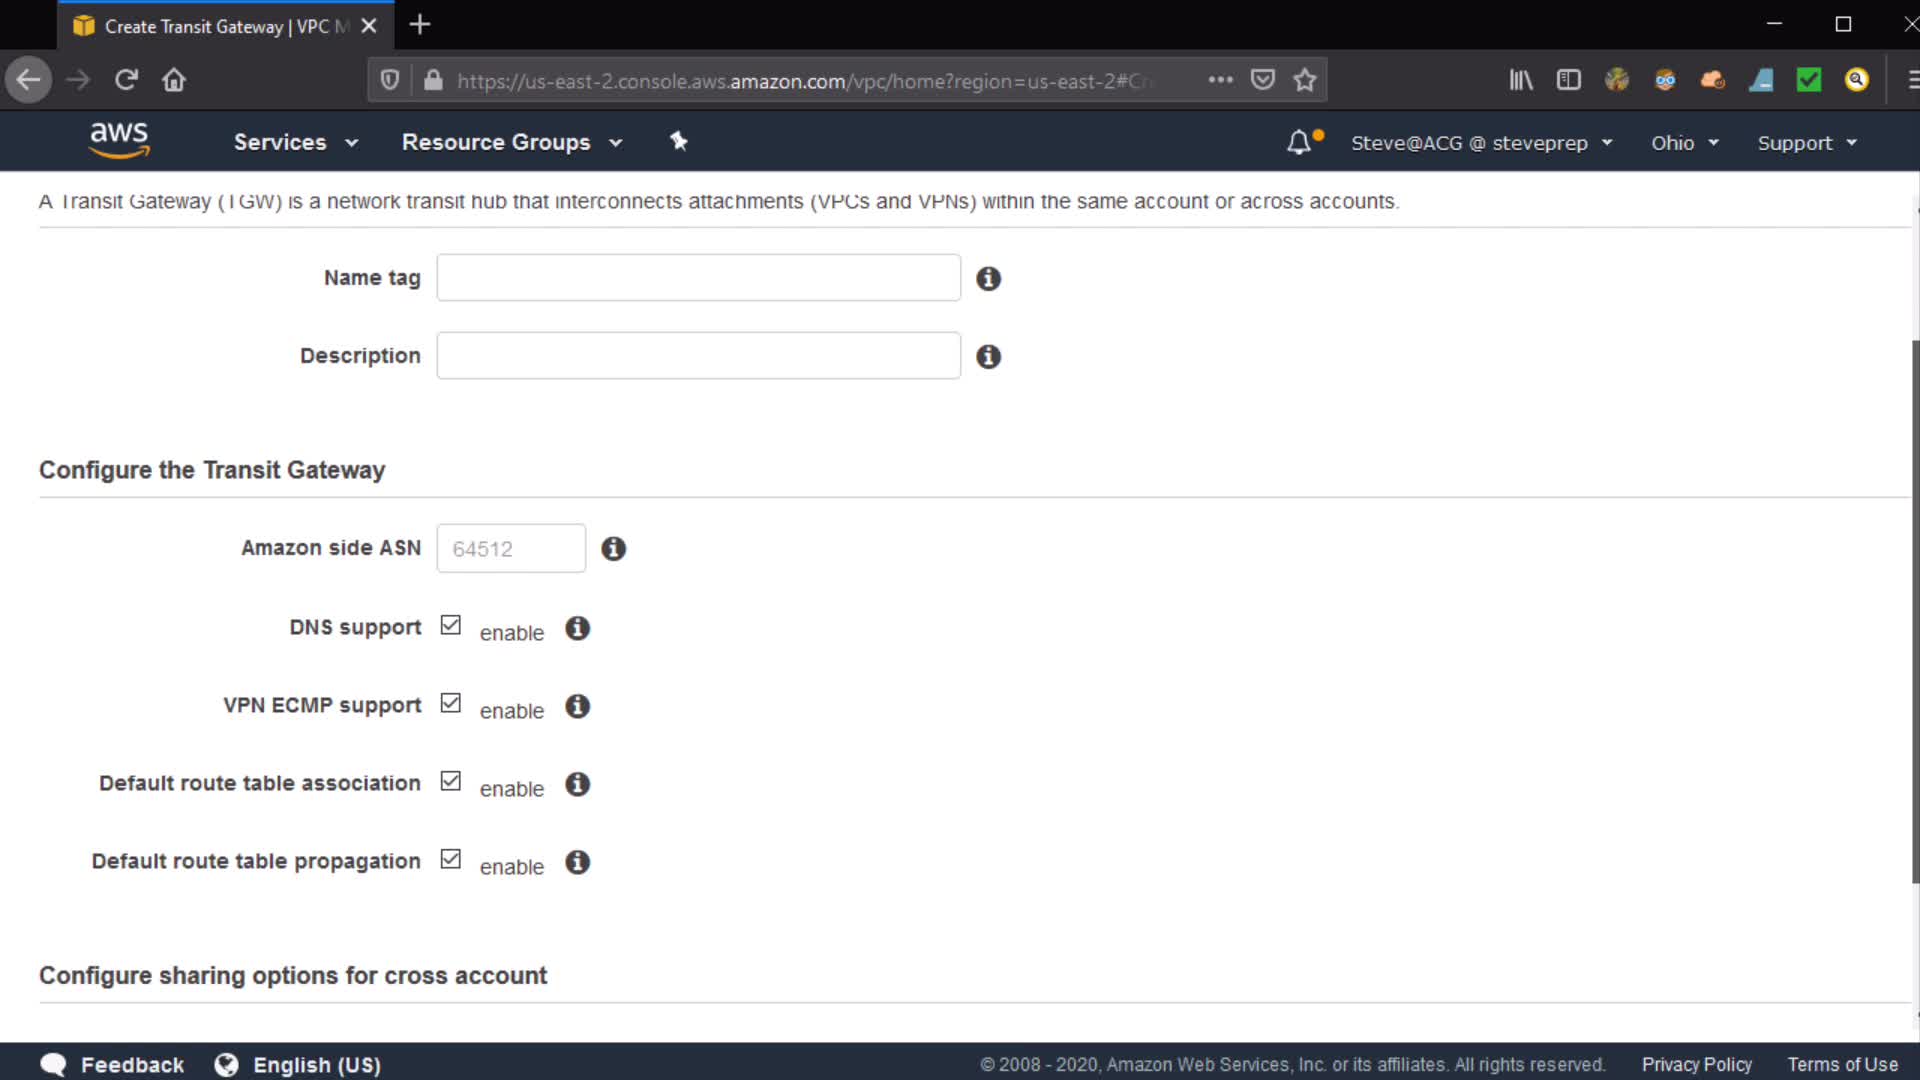
Task: Open the Support menu
Action: (1806, 143)
